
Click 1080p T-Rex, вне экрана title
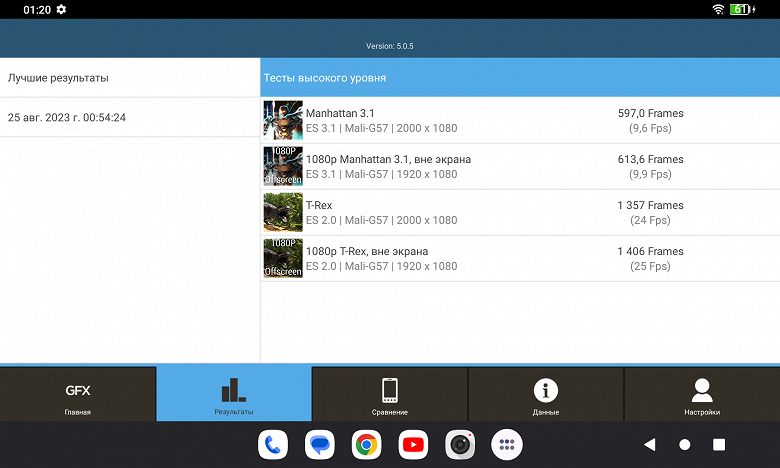click(x=367, y=251)
